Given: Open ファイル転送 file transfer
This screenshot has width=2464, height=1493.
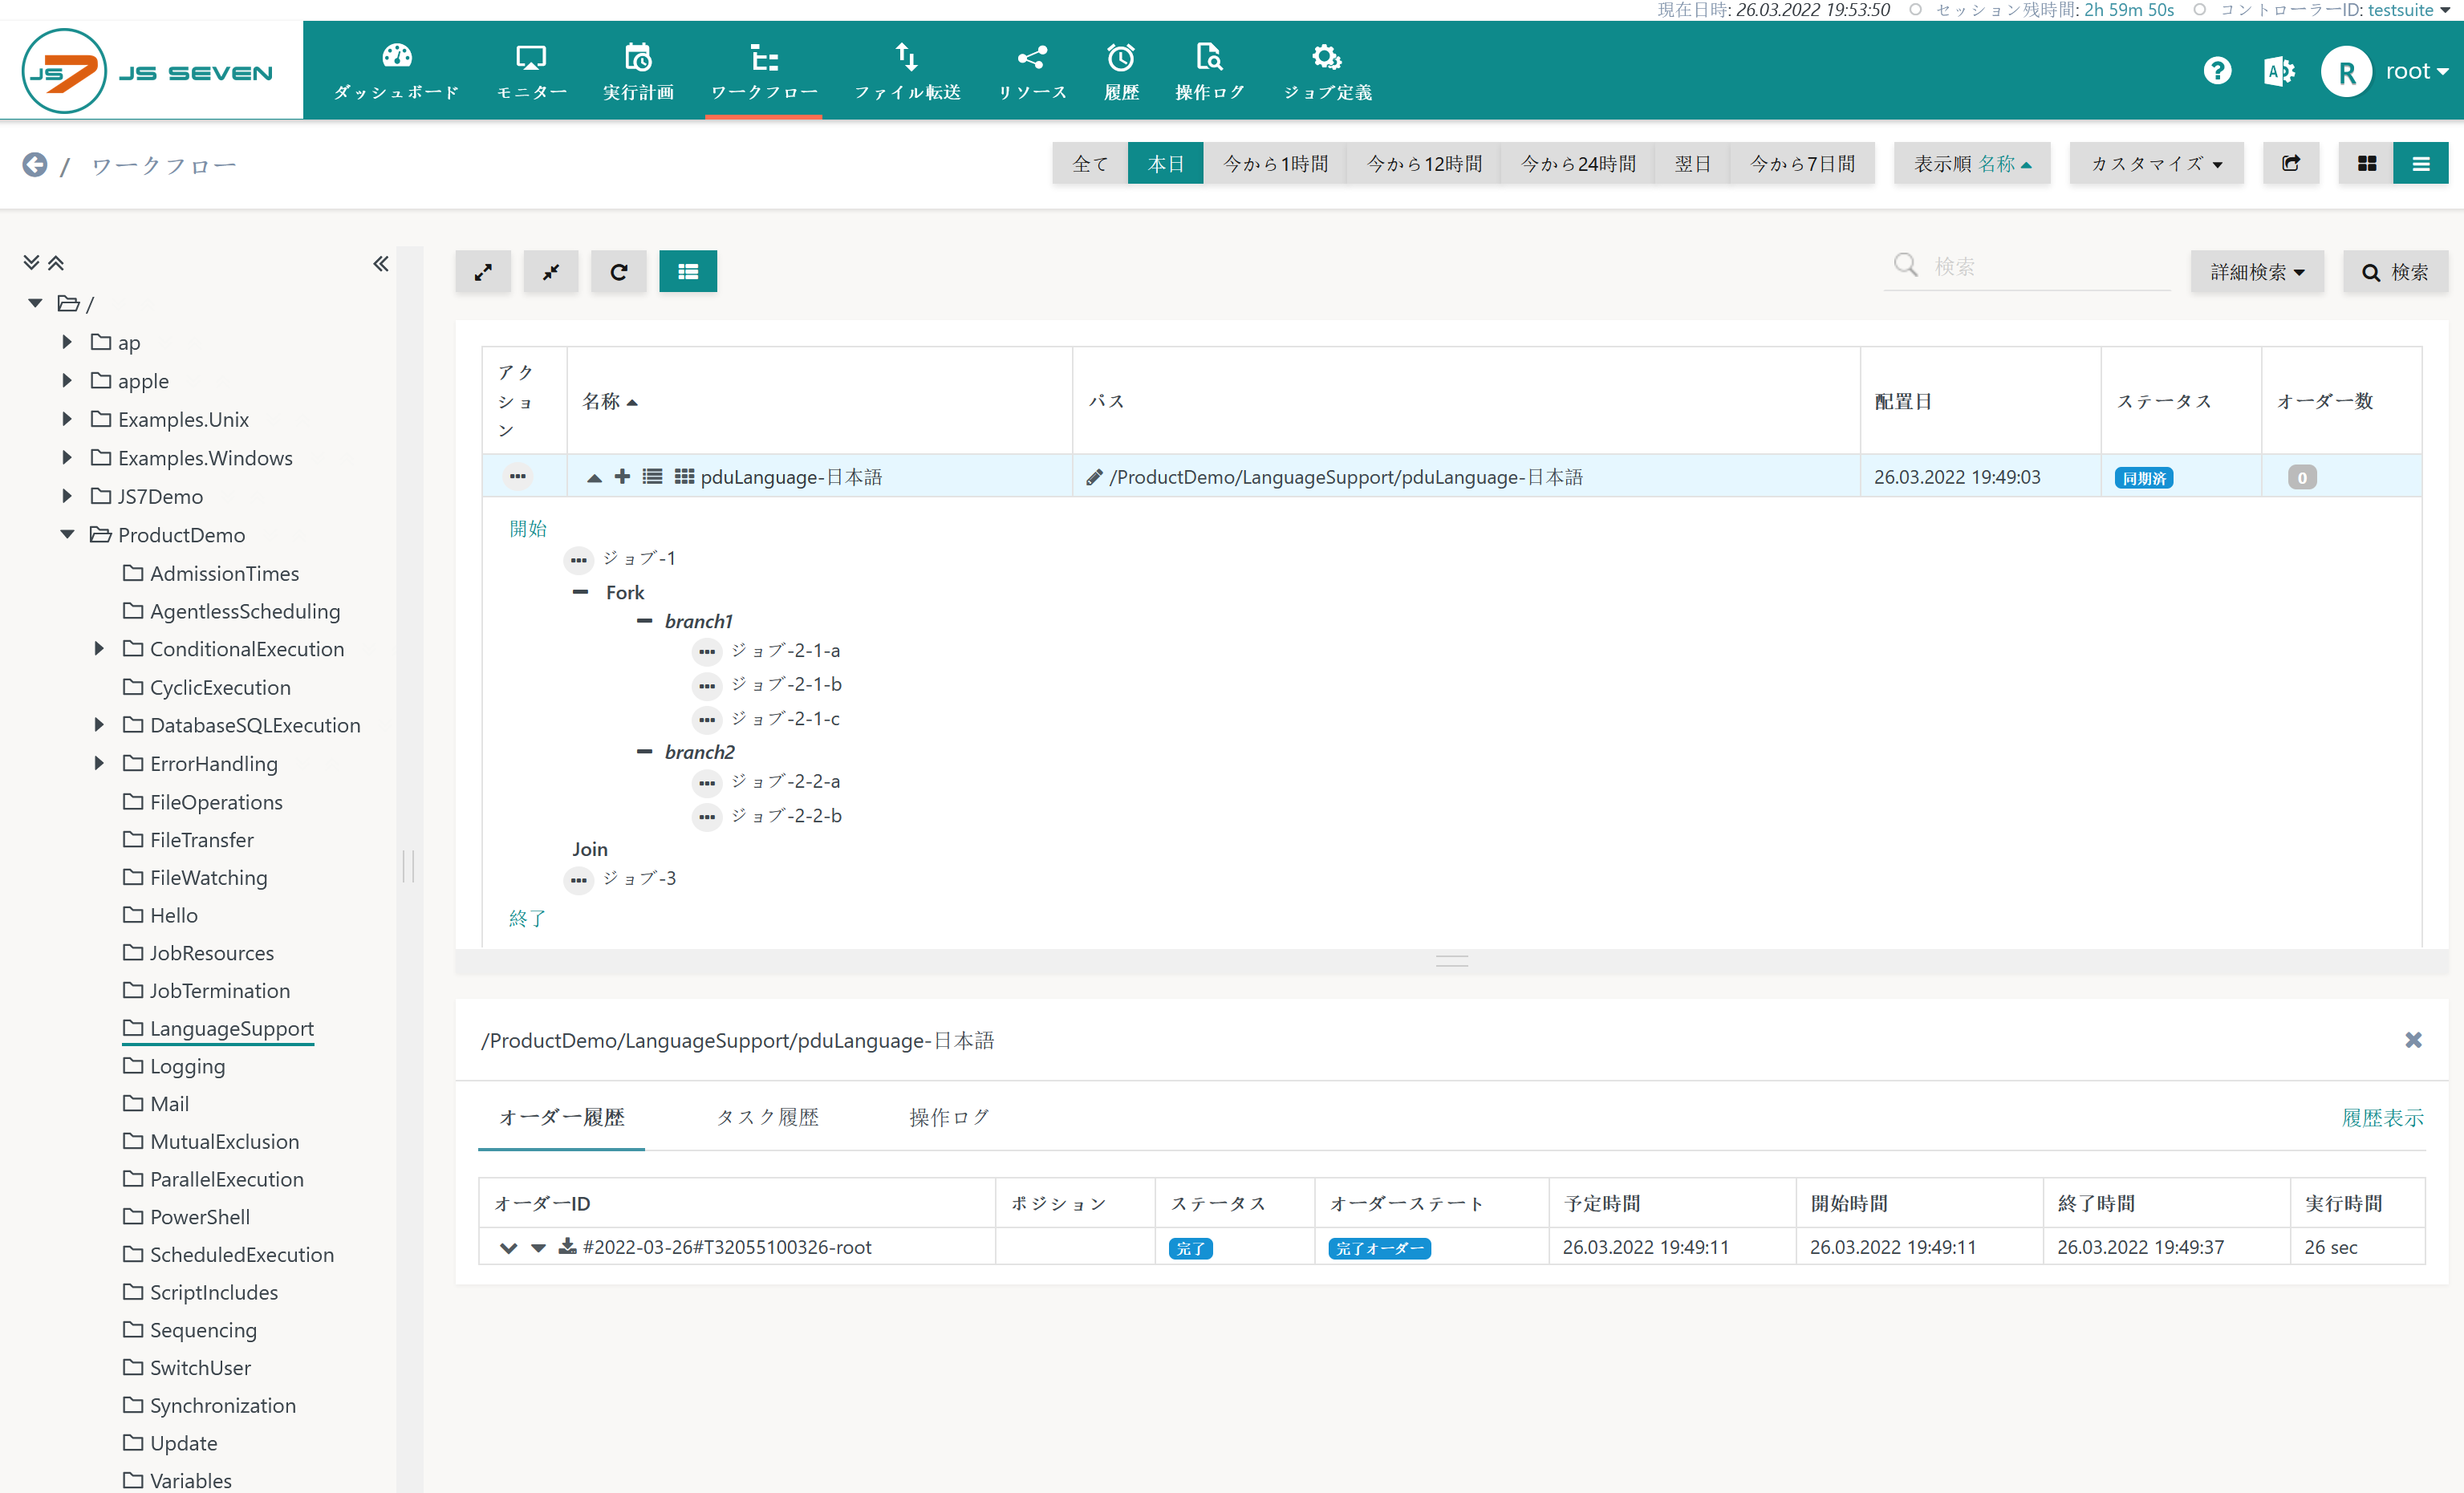Looking at the screenshot, I should click(x=907, y=71).
